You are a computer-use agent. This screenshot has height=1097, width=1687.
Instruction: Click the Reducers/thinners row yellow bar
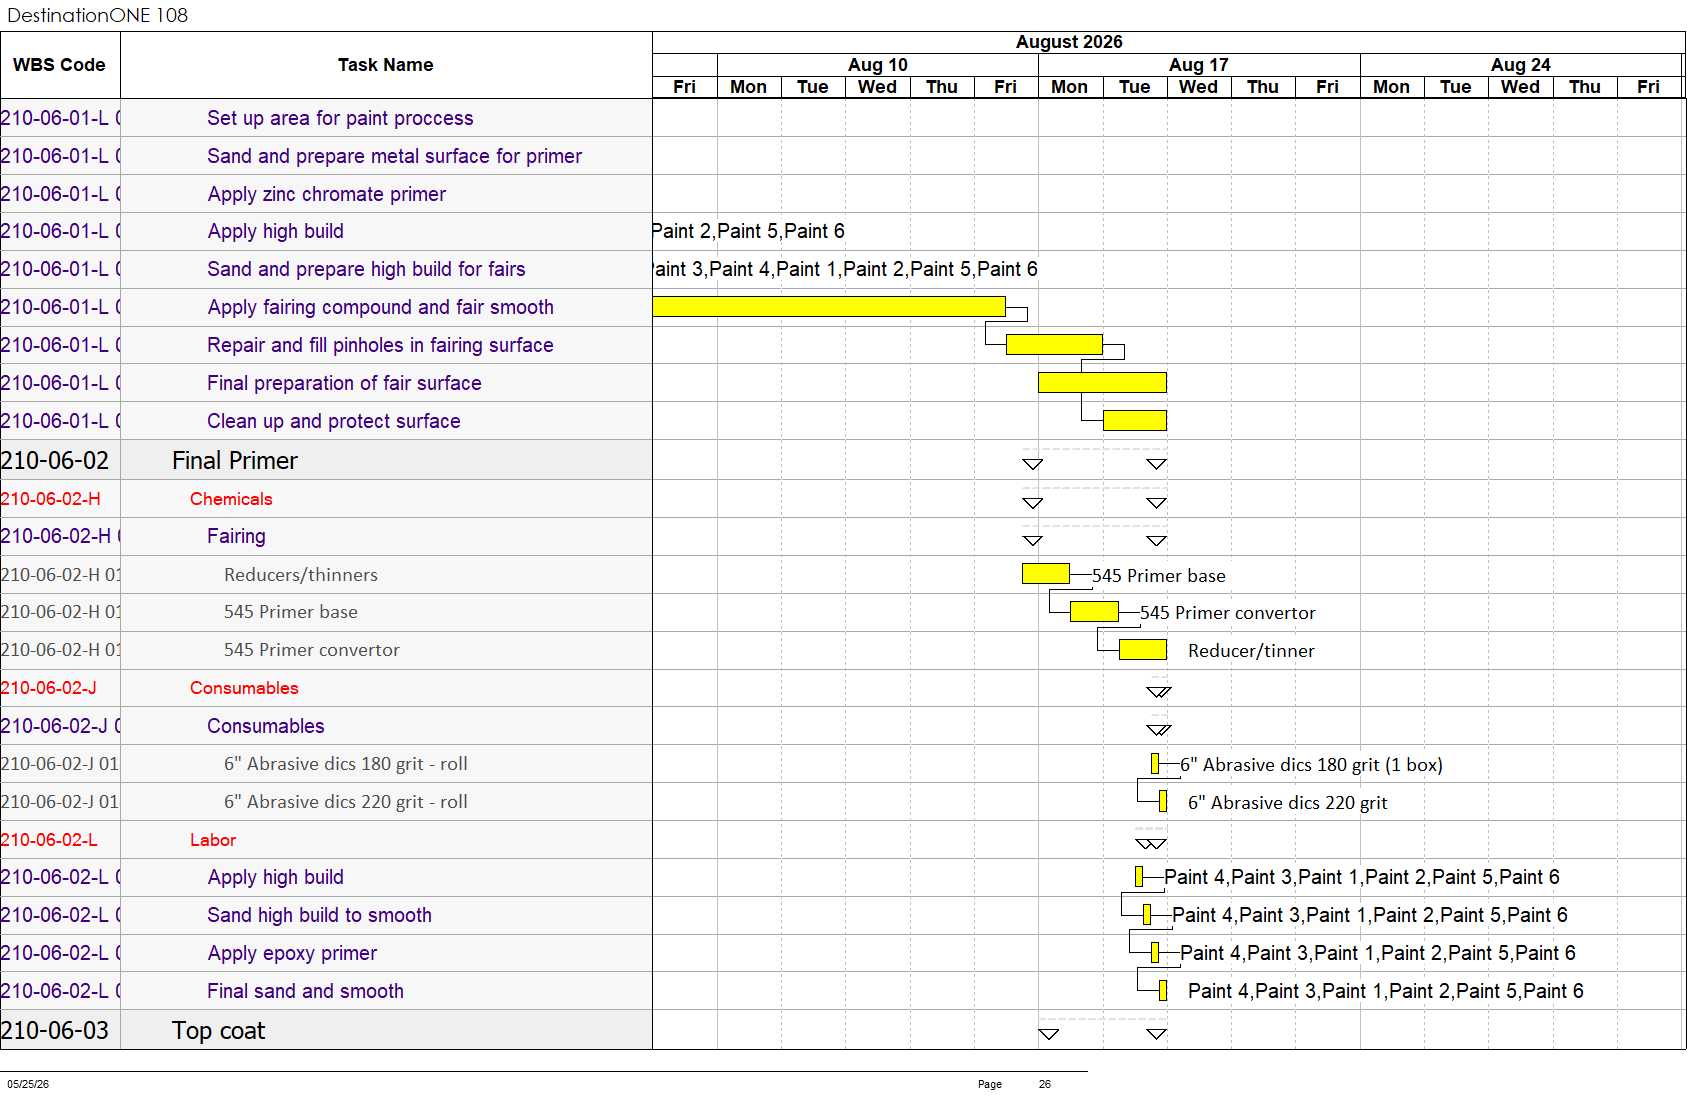pos(1045,574)
